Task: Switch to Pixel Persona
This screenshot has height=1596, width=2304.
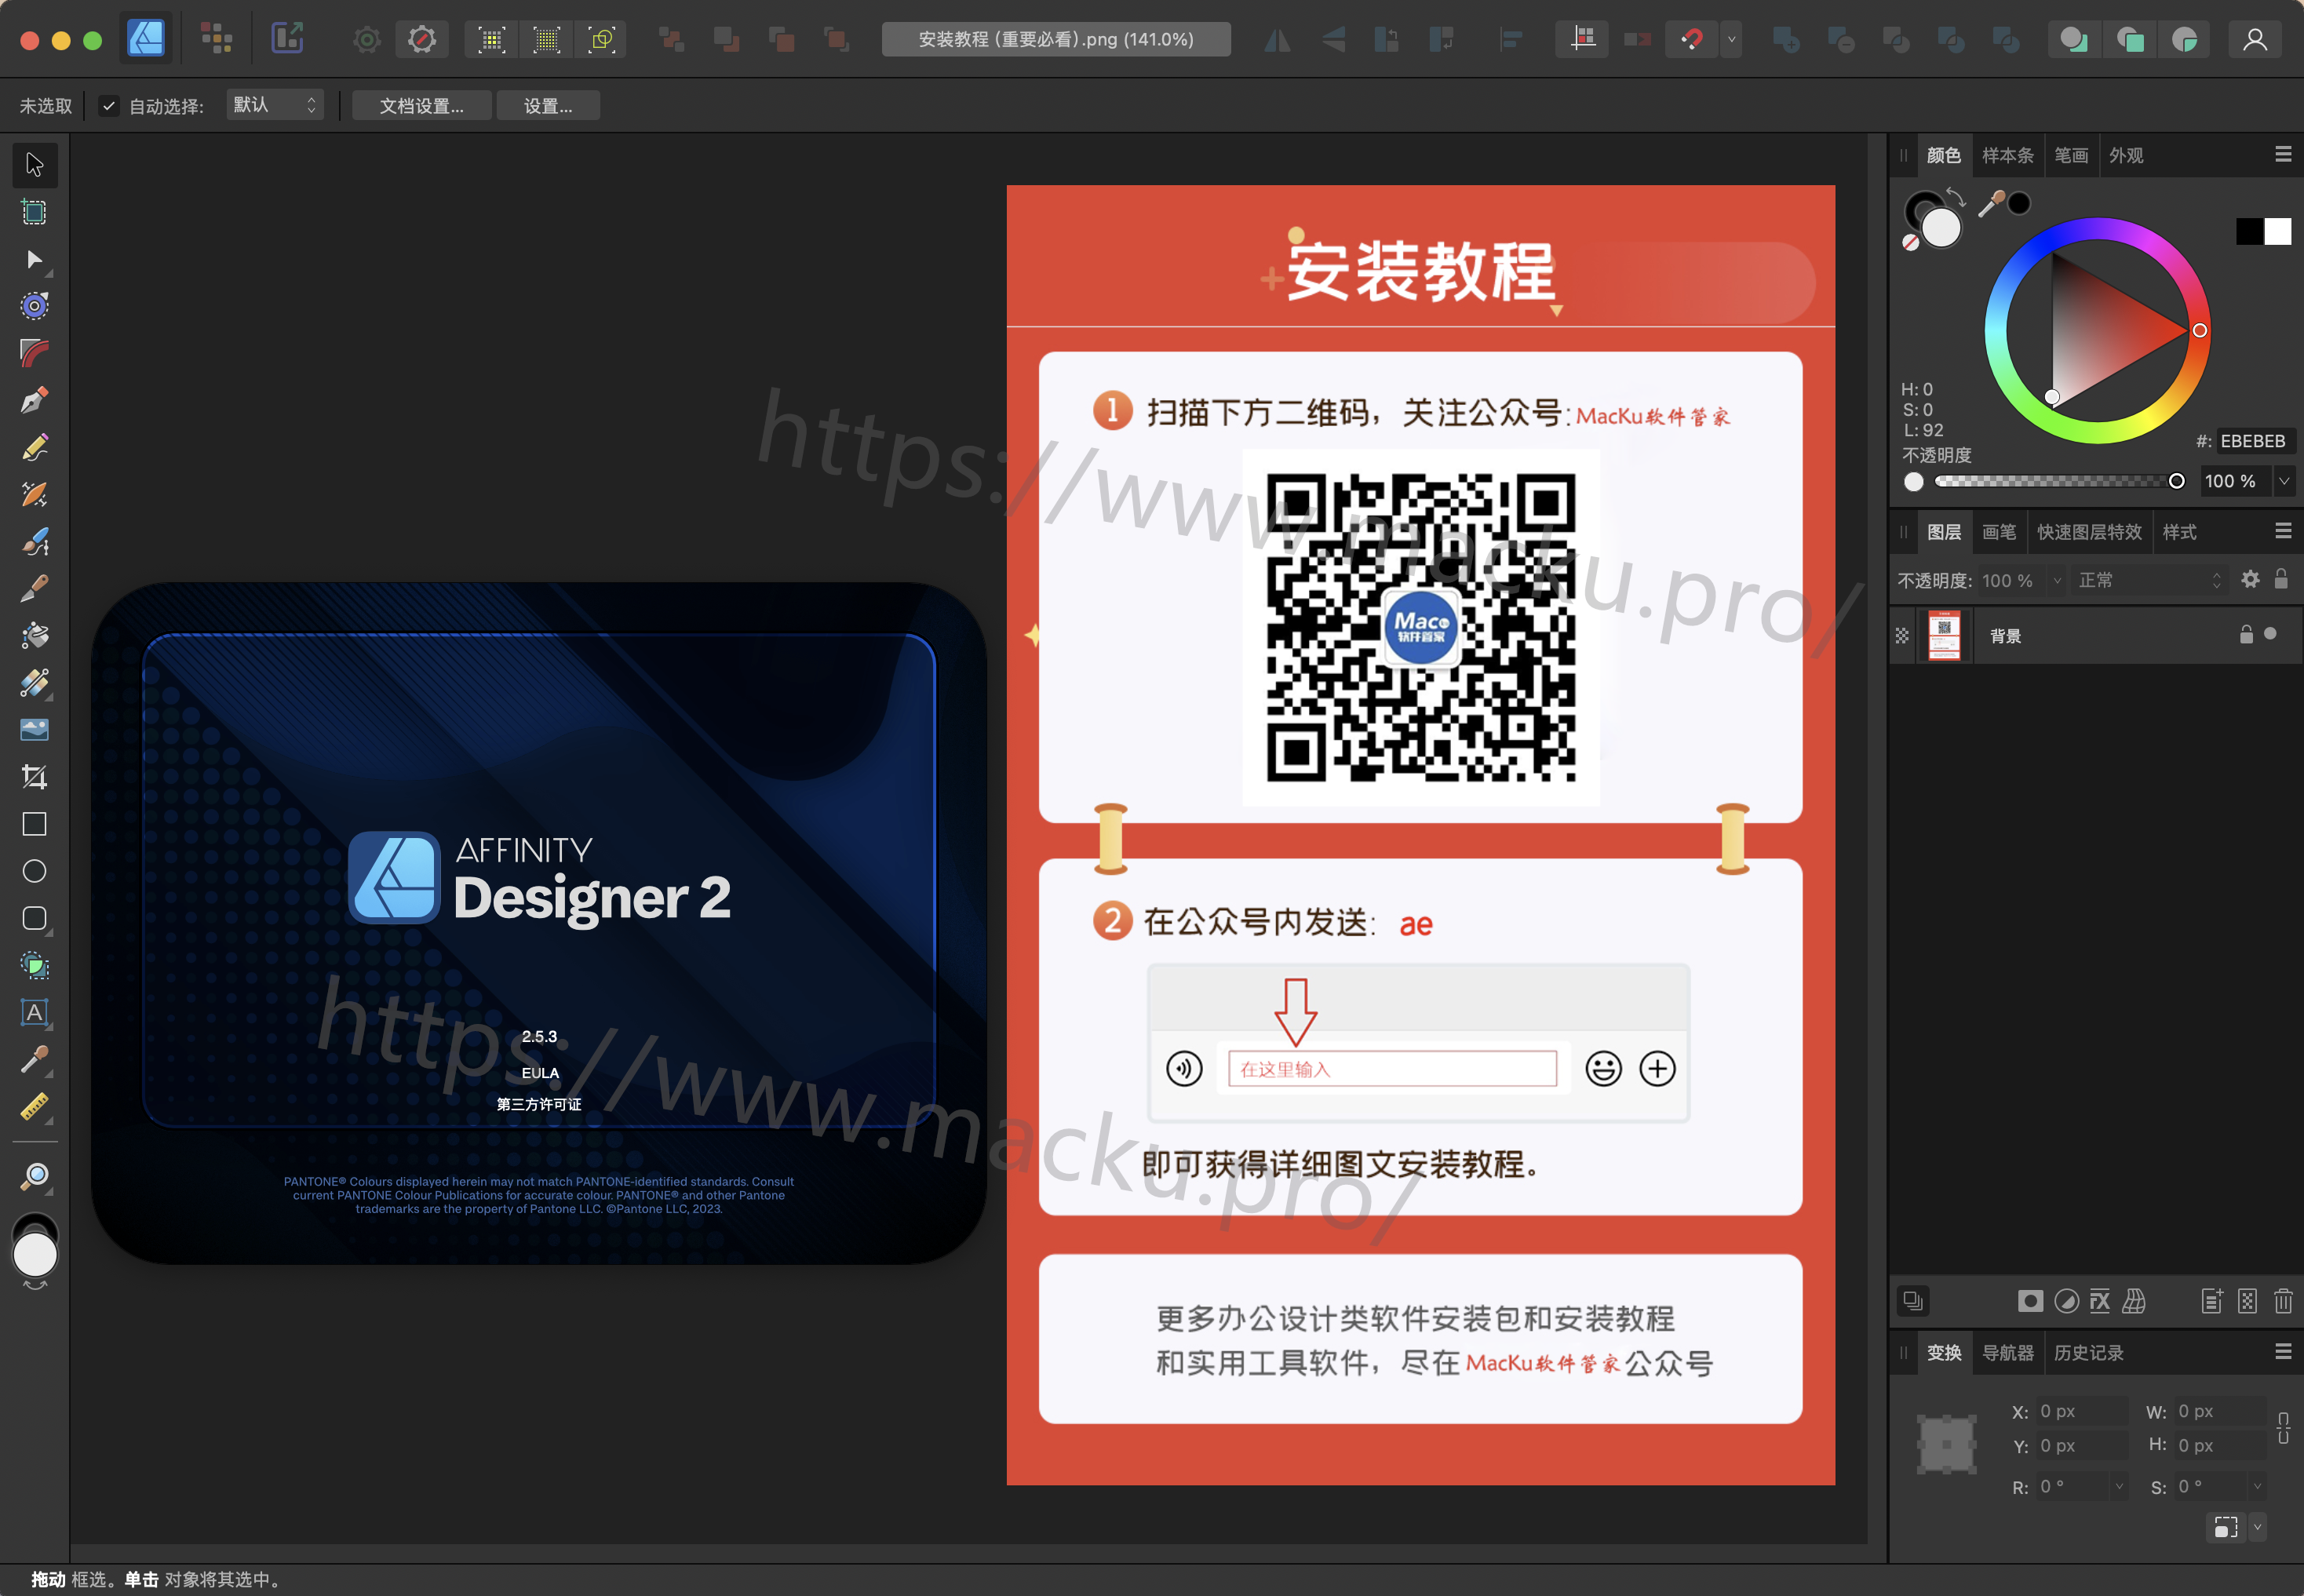Action: 216,39
